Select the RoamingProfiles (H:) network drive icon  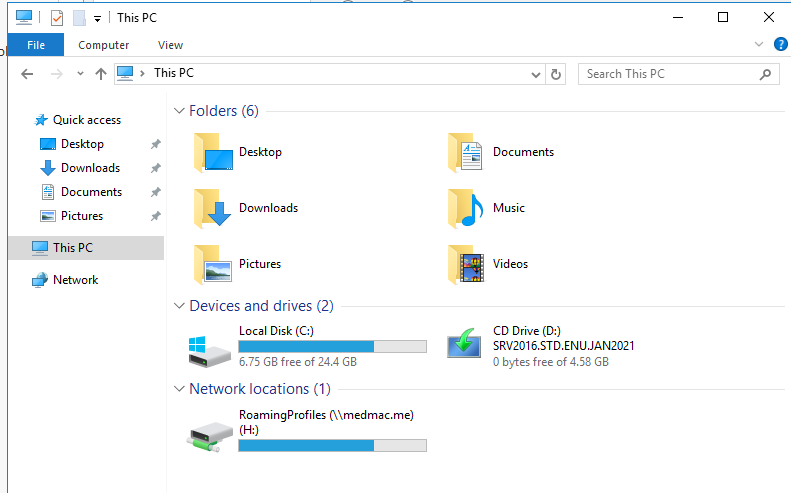(211, 437)
